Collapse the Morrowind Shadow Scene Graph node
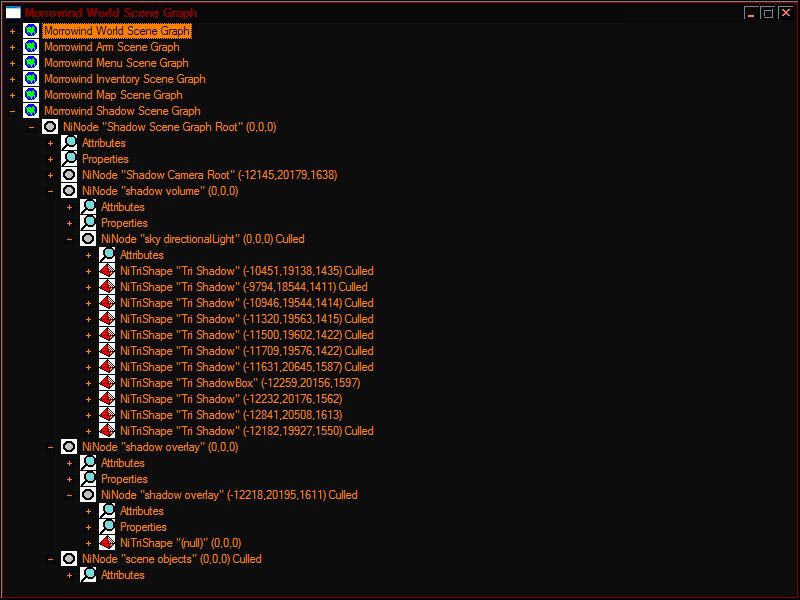Image resolution: width=800 pixels, height=600 pixels. pos(12,111)
